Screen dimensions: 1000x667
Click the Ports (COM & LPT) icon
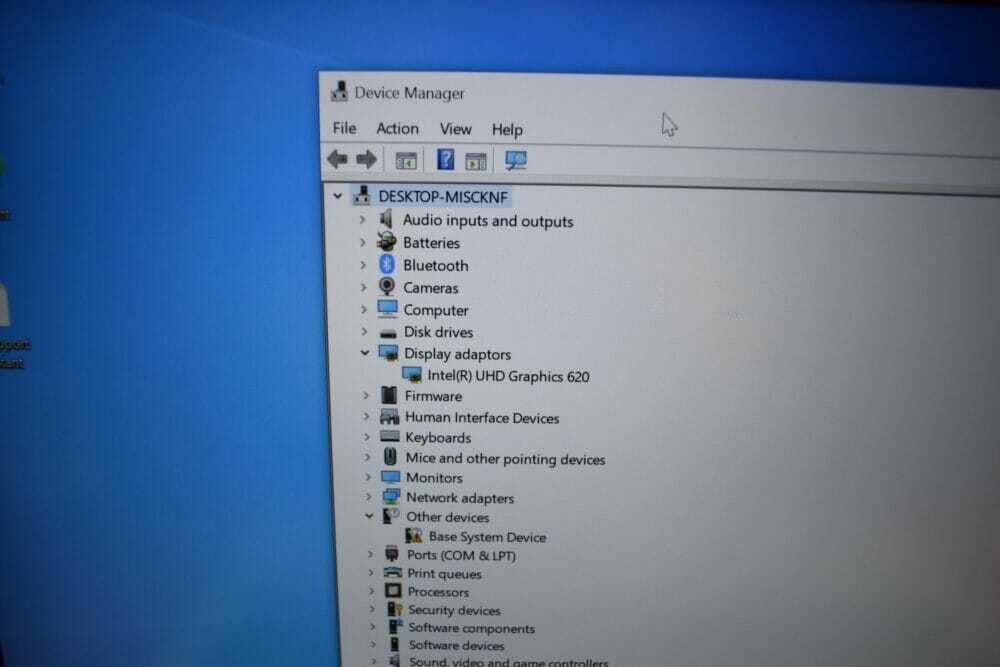[x=392, y=554]
